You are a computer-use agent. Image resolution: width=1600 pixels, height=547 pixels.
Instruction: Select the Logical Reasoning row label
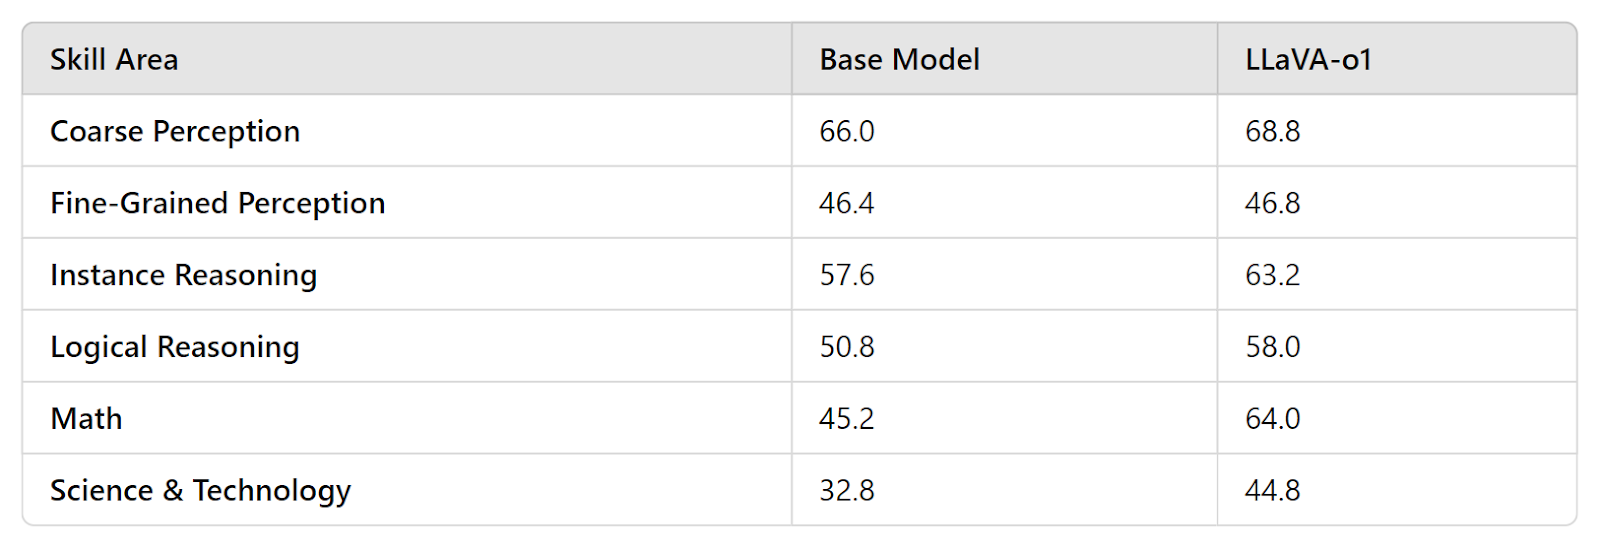[x=175, y=347]
